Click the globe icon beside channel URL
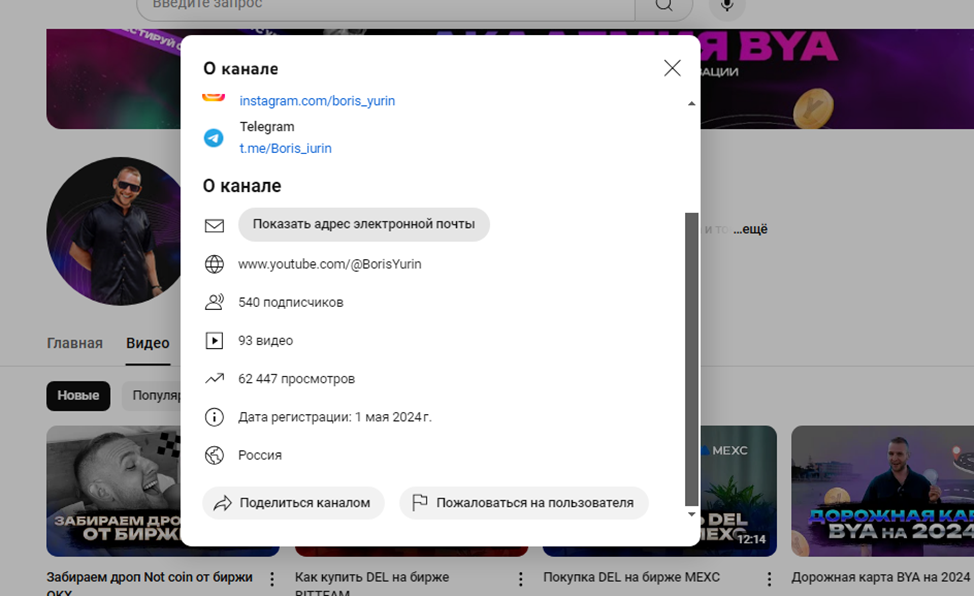 [214, 264]
